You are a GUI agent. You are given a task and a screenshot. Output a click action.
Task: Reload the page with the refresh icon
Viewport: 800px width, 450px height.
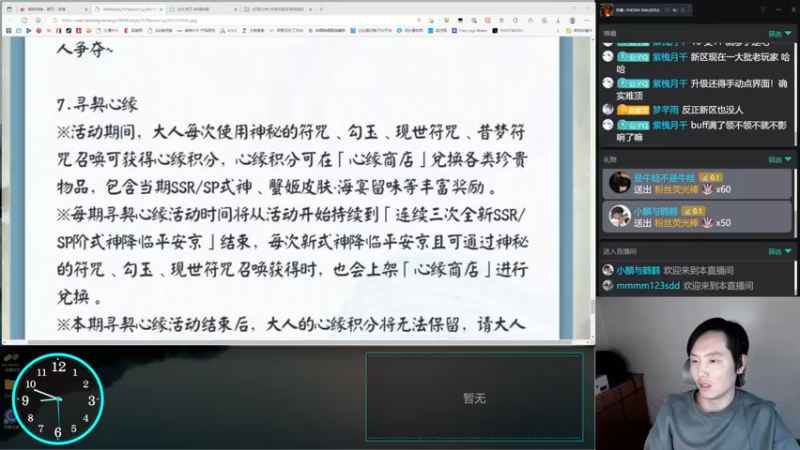click(24, 20)
